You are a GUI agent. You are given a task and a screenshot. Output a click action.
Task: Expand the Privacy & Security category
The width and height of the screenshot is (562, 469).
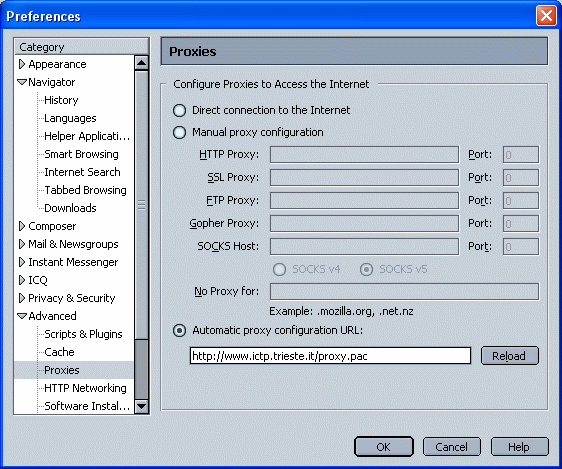tap(22, 298)
